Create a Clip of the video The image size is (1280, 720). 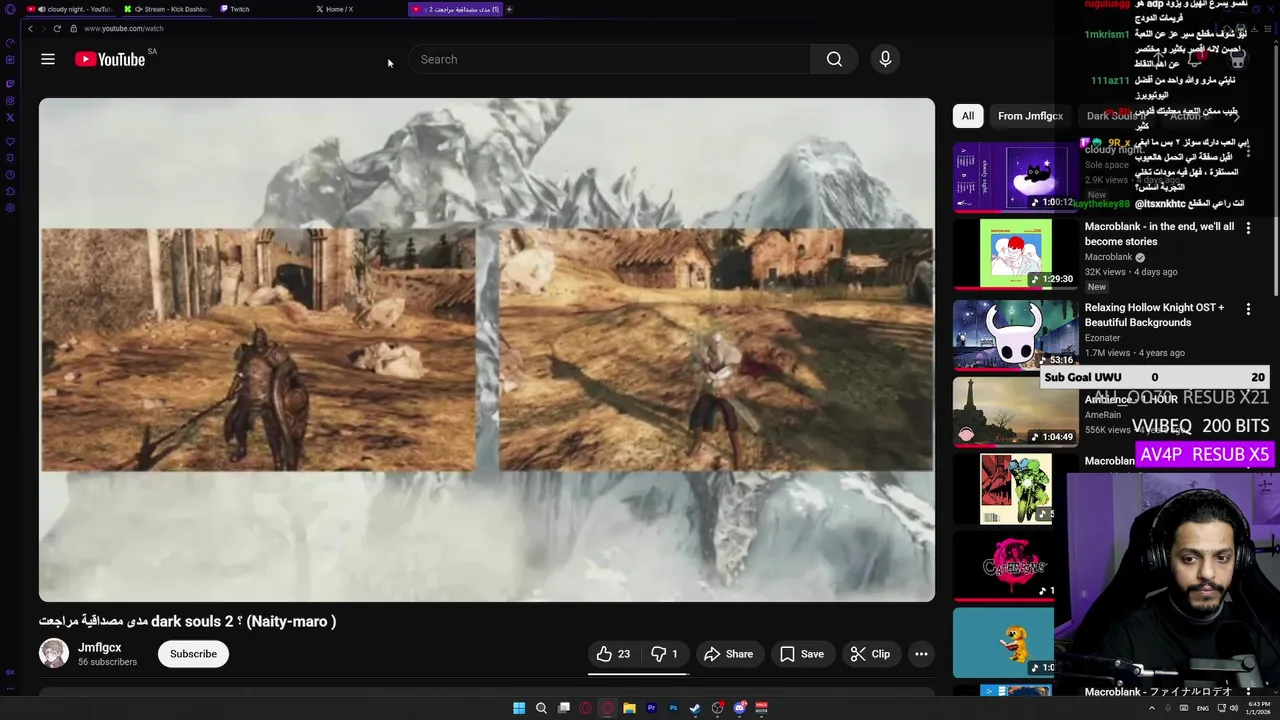tap(870, 654)
